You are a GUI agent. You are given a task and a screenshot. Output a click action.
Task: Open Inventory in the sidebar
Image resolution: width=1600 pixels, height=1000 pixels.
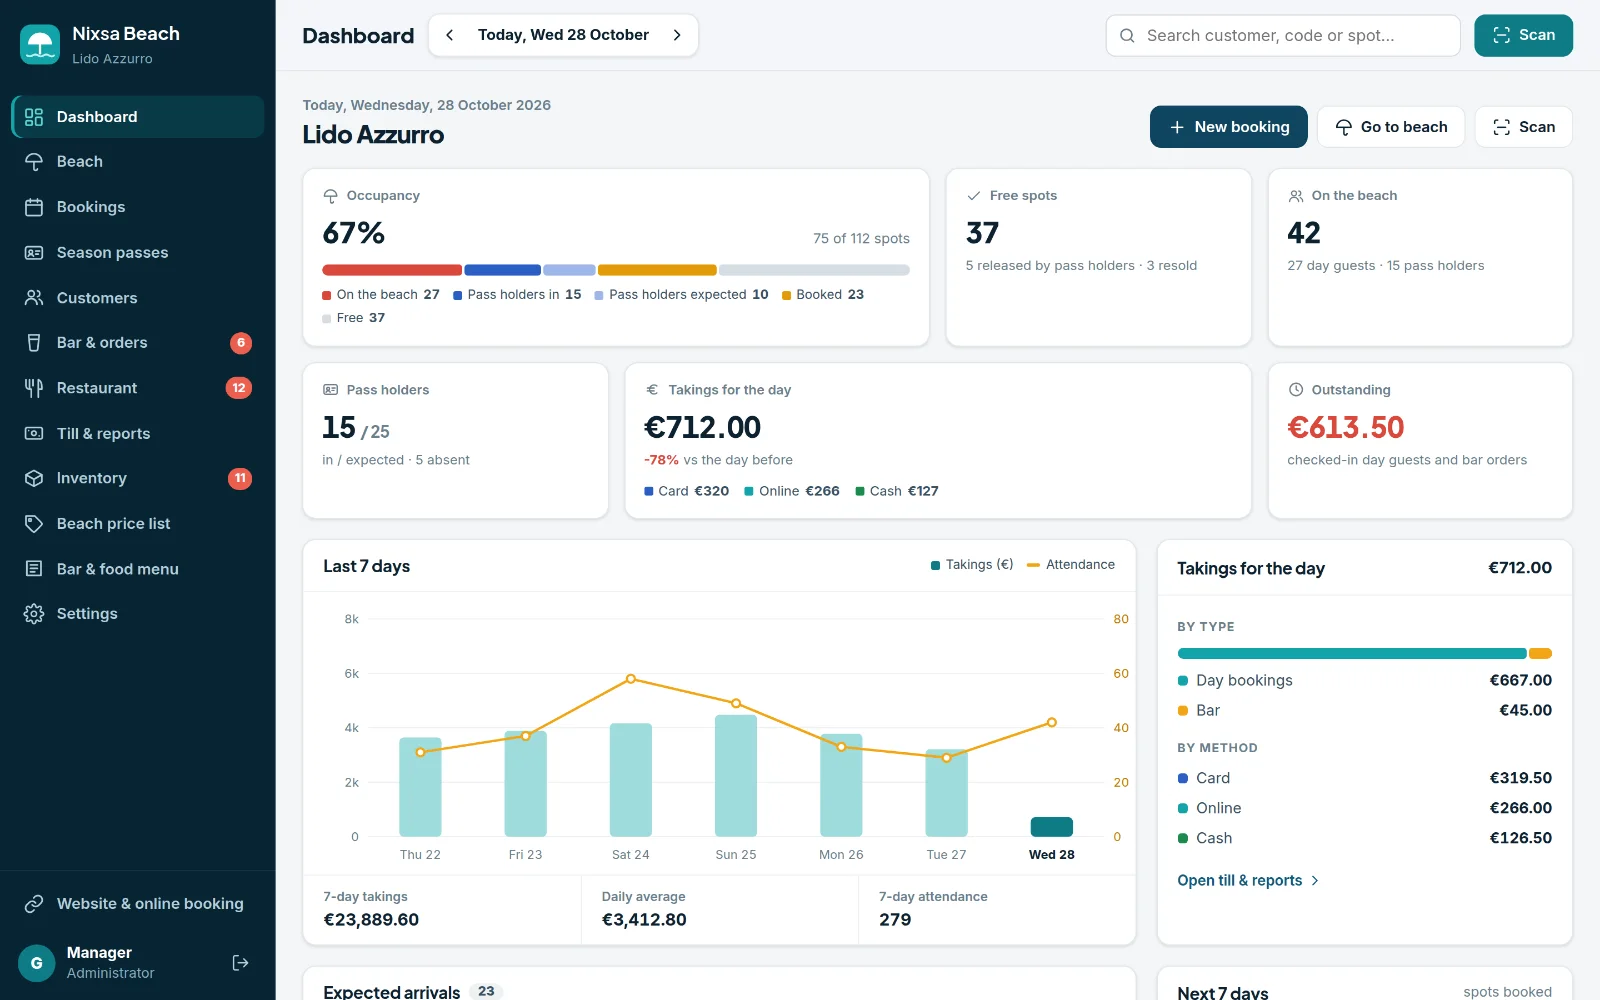click(138, 478)
